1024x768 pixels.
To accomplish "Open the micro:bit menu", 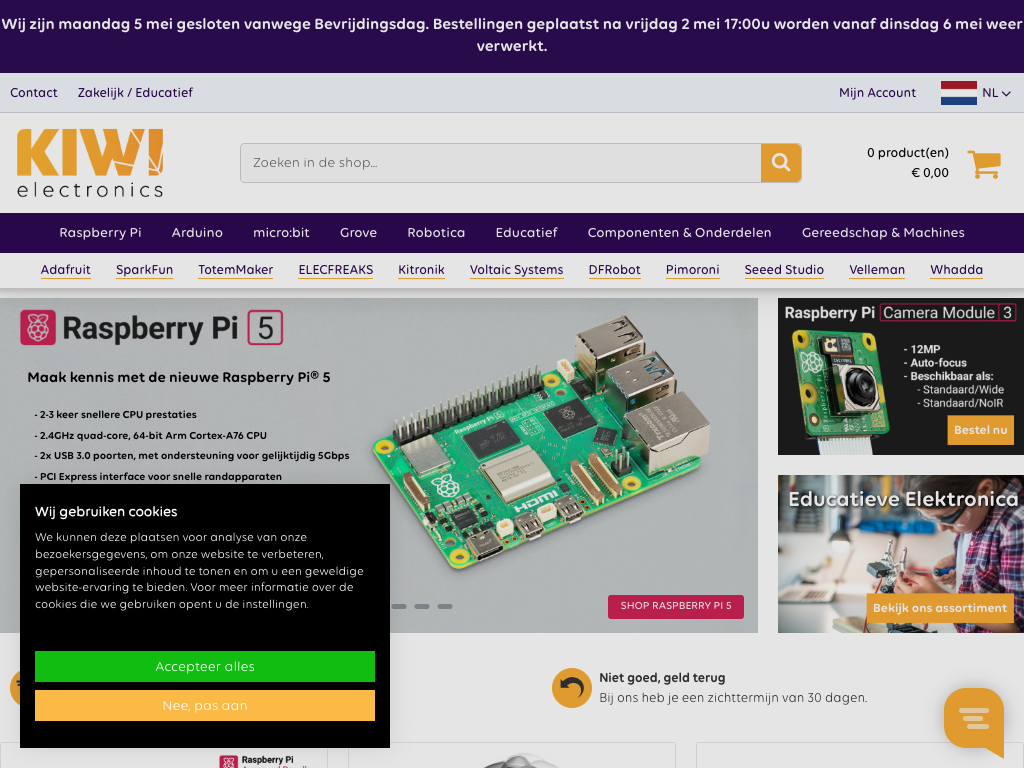I will (281, 232).
